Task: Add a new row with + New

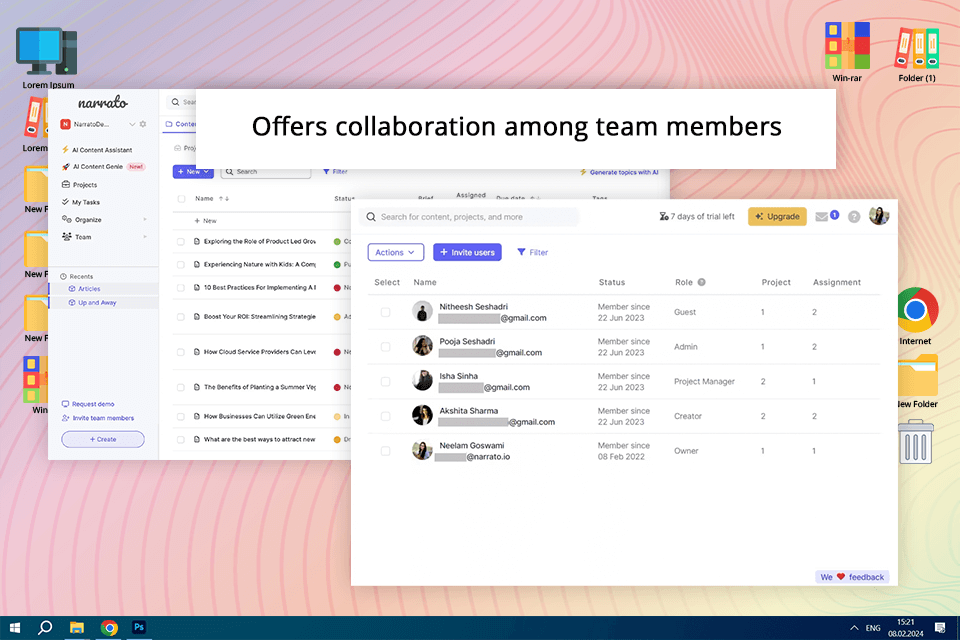Action: pyautogui.click(x=205, y=220)
